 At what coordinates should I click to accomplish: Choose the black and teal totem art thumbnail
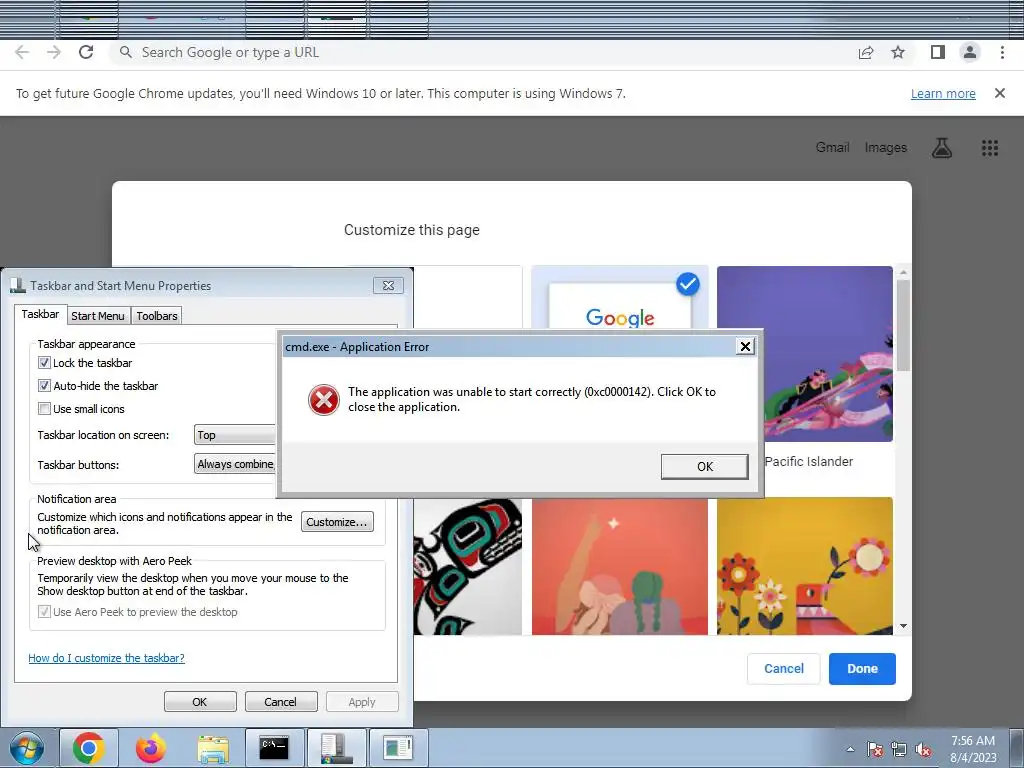[x=468, y=566]
